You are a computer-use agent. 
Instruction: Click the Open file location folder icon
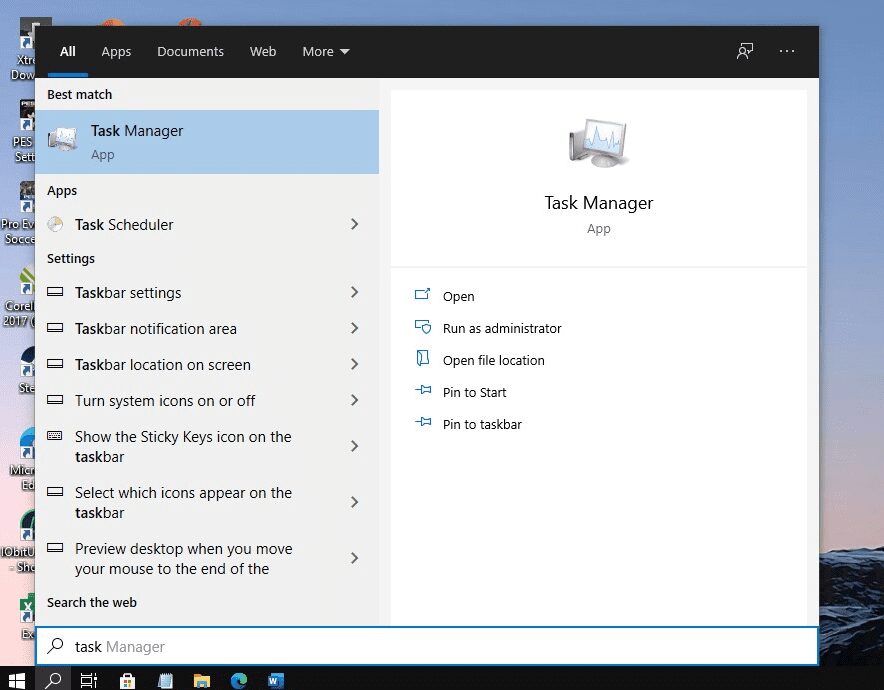pyautogui.click(x=423, y=358)
